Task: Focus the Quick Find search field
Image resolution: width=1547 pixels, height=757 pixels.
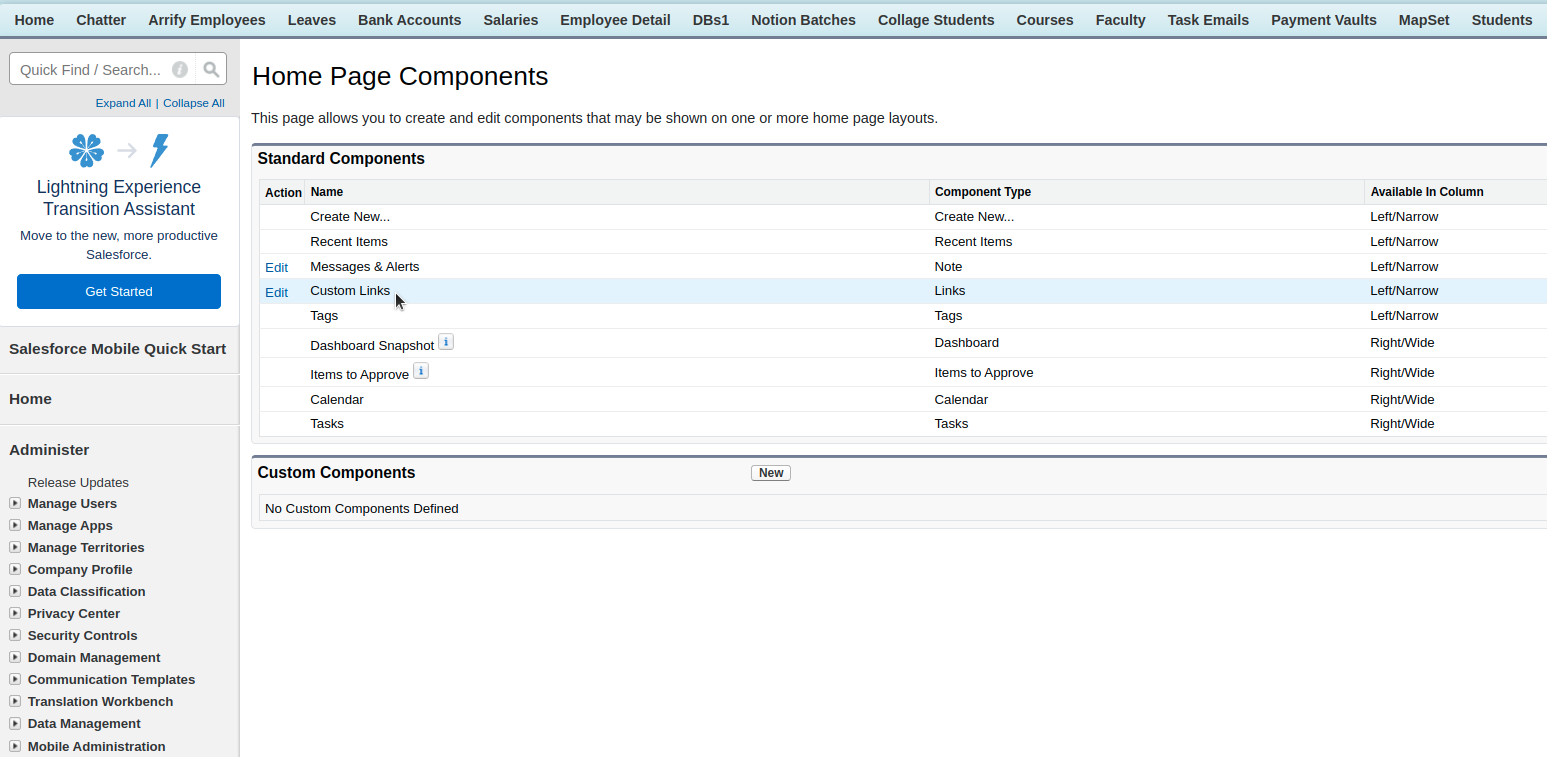Action: click(x=92, y=69)
